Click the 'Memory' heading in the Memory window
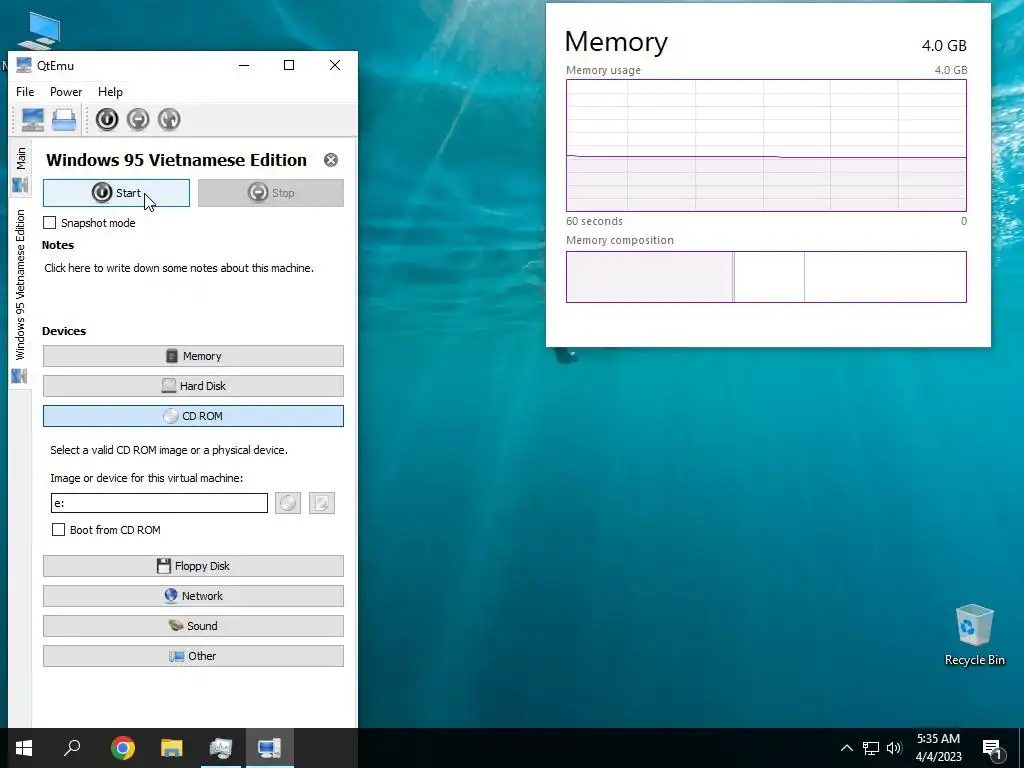1024x768 pixels. (x=616, y=42)
